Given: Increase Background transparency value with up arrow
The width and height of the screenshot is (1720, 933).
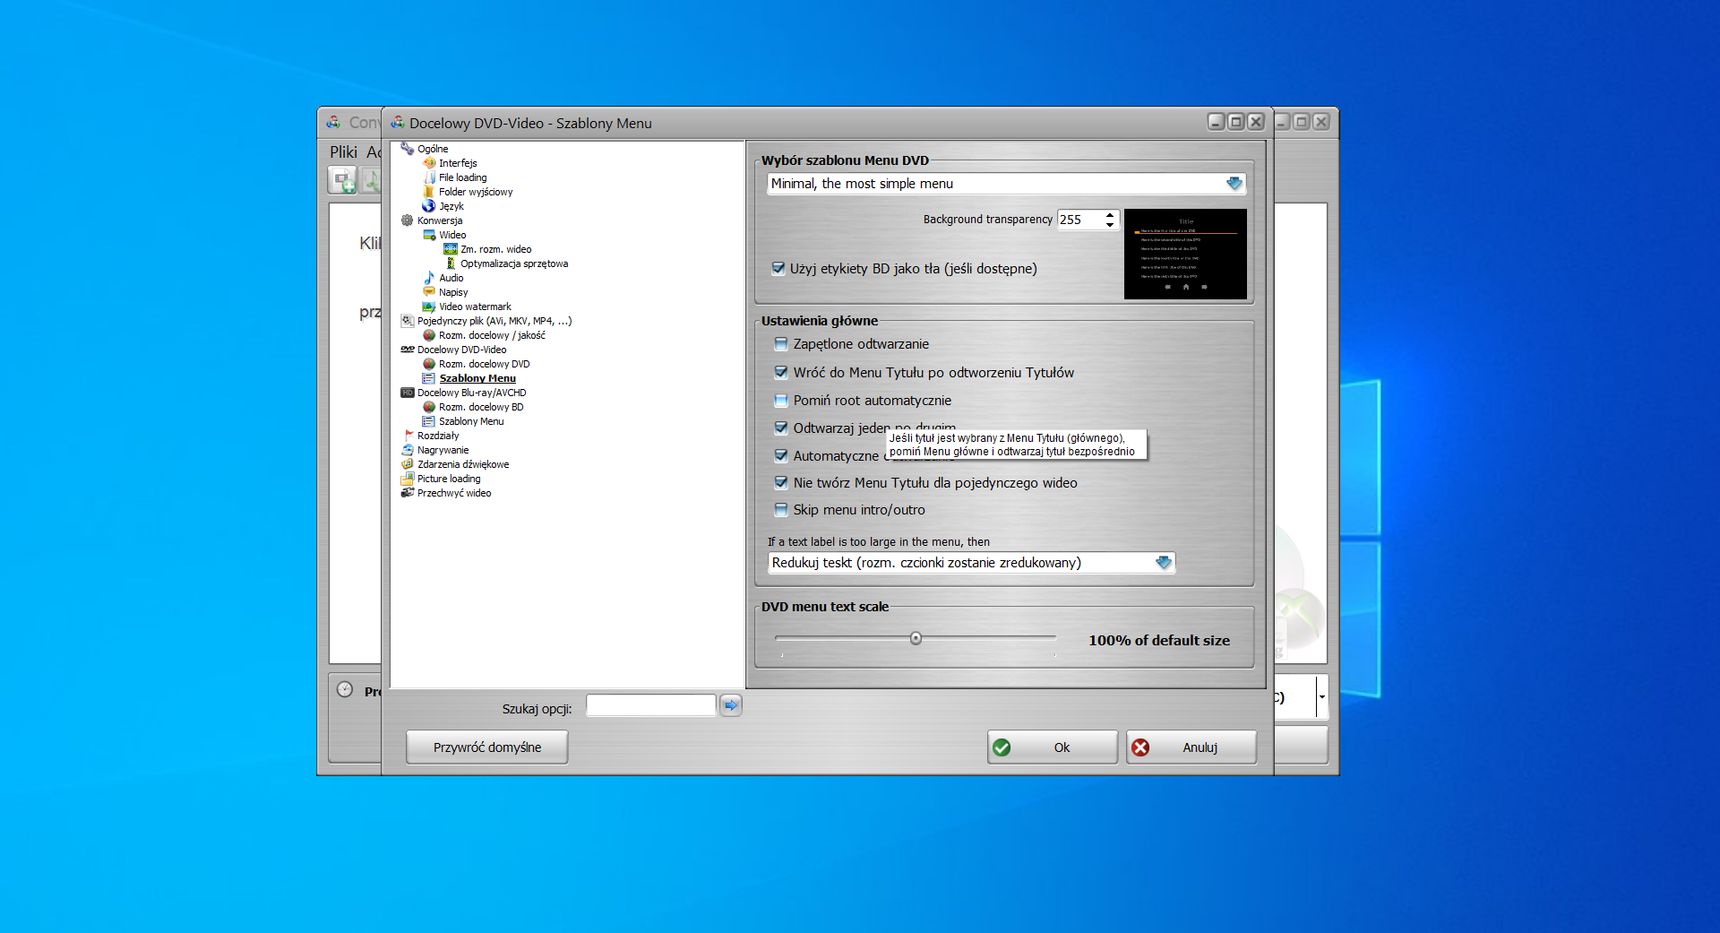Looking at the screenshot, I should pos(1110,214).
